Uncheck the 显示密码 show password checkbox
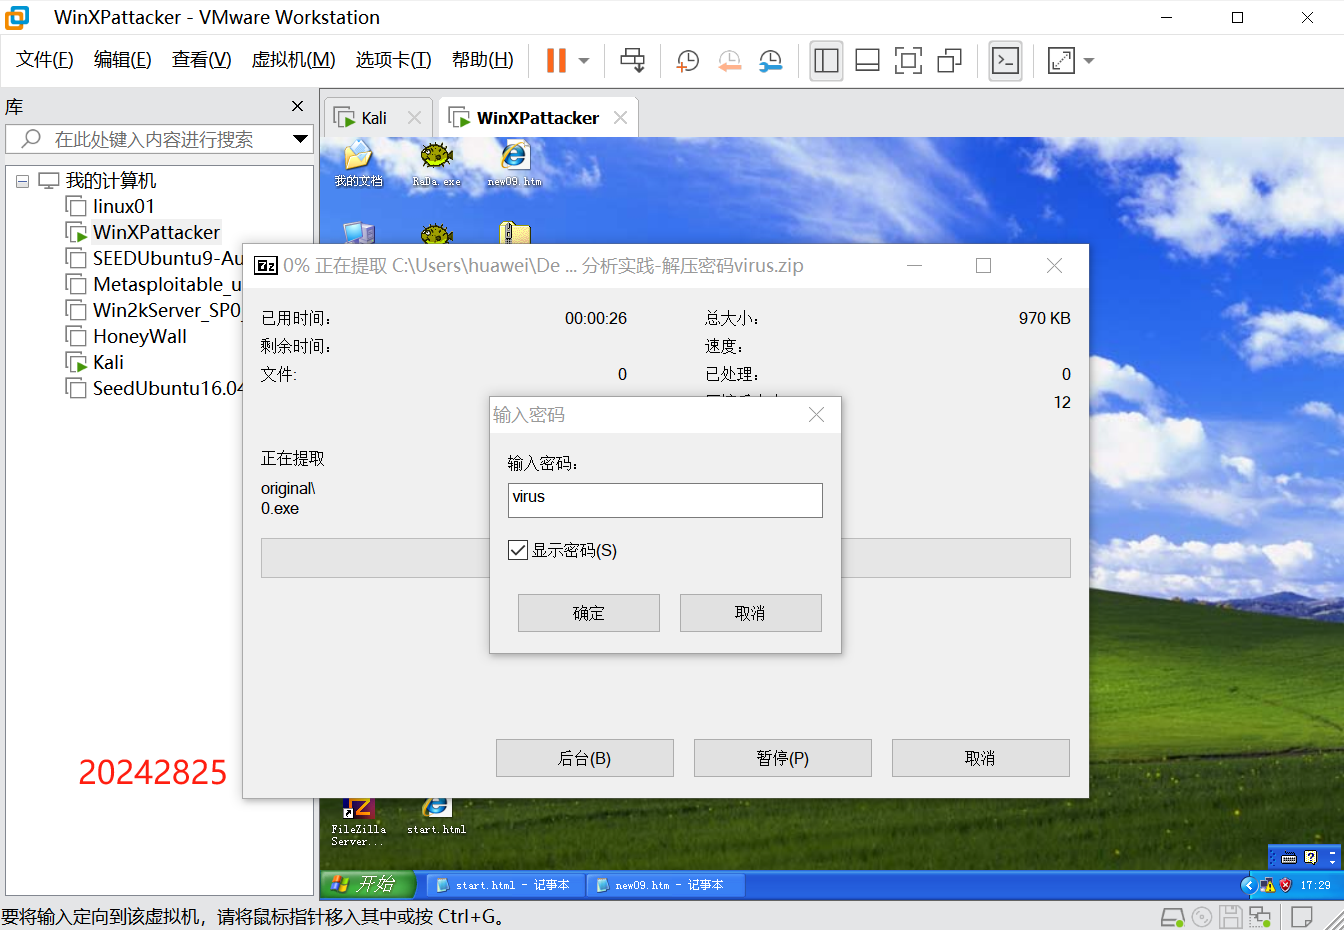Viewport: 1344px width, 930px height. pyautogui.click(x=517, y=550)
